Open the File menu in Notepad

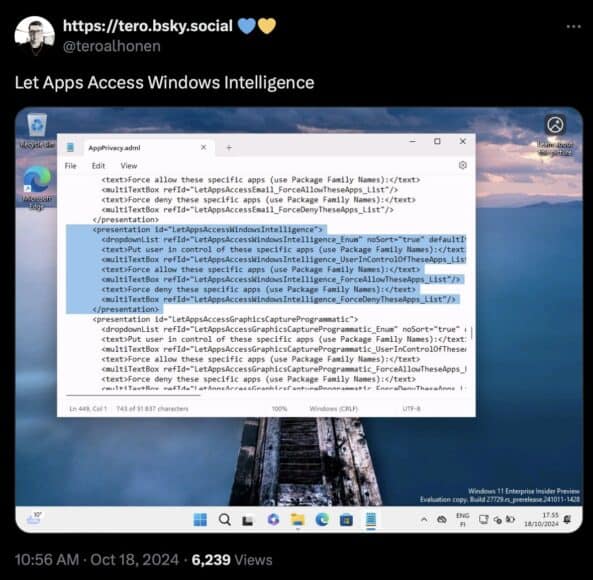(x=71, y=166)
